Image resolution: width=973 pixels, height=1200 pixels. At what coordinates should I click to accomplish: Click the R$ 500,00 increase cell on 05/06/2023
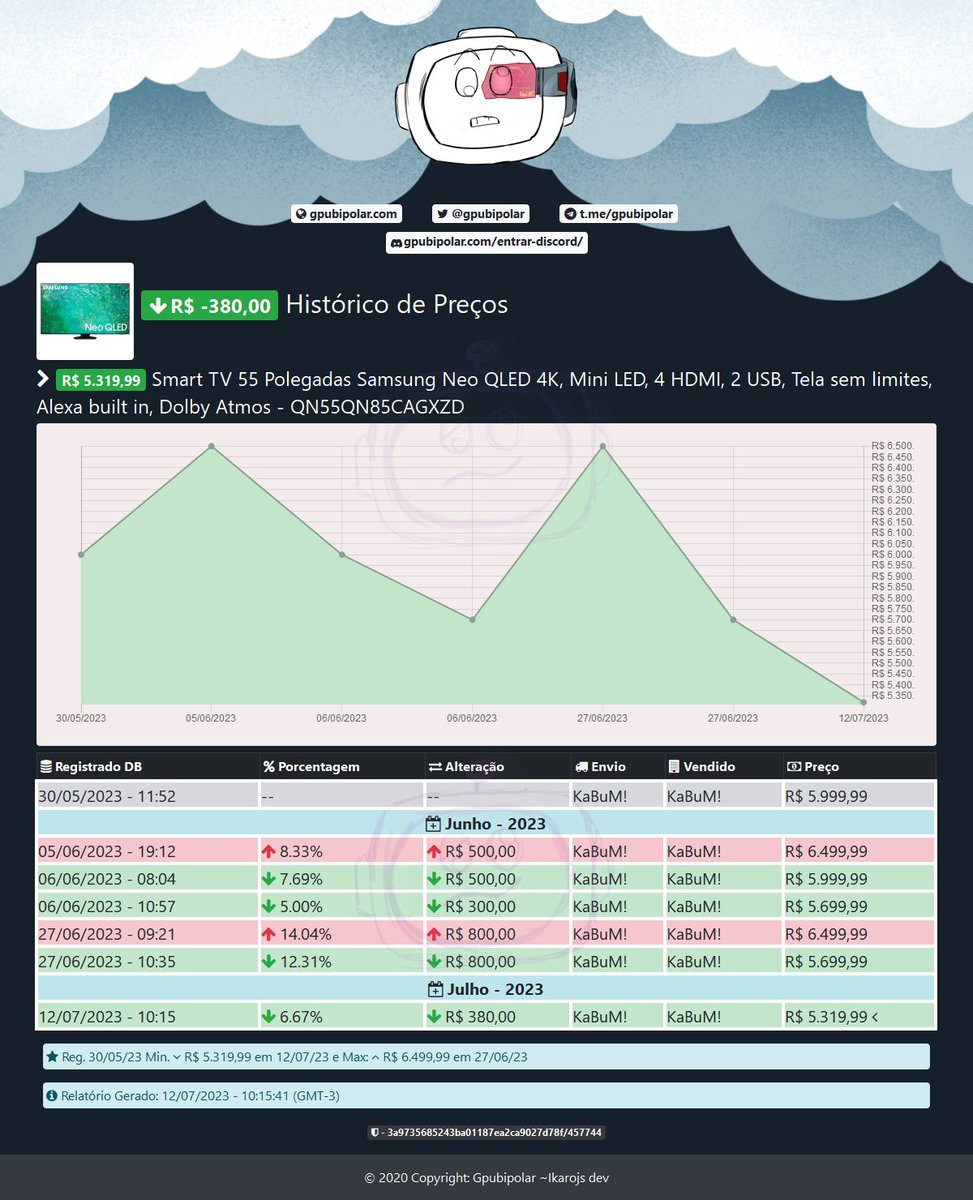pyautogui.click(x=496, y=852)
